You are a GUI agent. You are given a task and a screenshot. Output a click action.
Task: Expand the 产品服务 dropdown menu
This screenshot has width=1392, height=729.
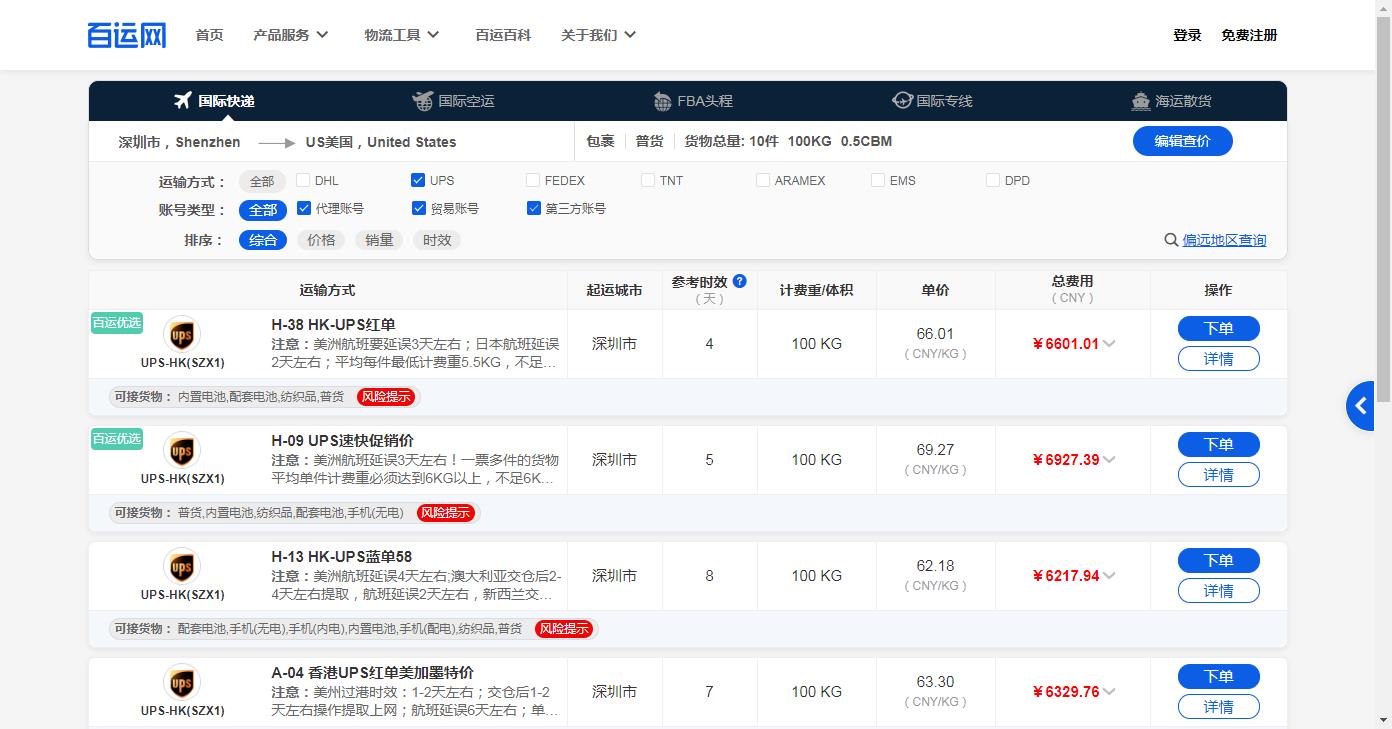tap(291, 35)
